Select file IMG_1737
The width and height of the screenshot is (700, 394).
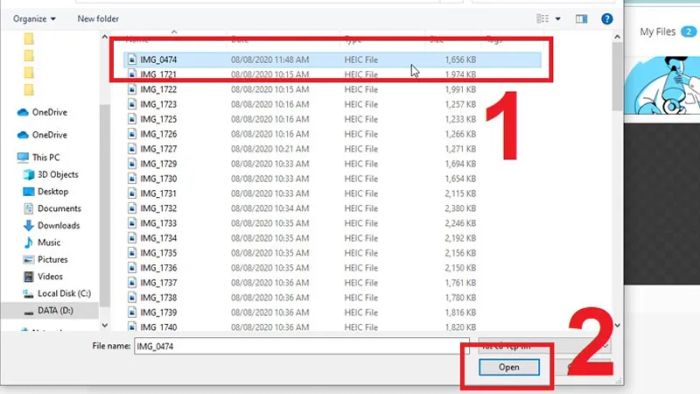(x=332, y=282)
